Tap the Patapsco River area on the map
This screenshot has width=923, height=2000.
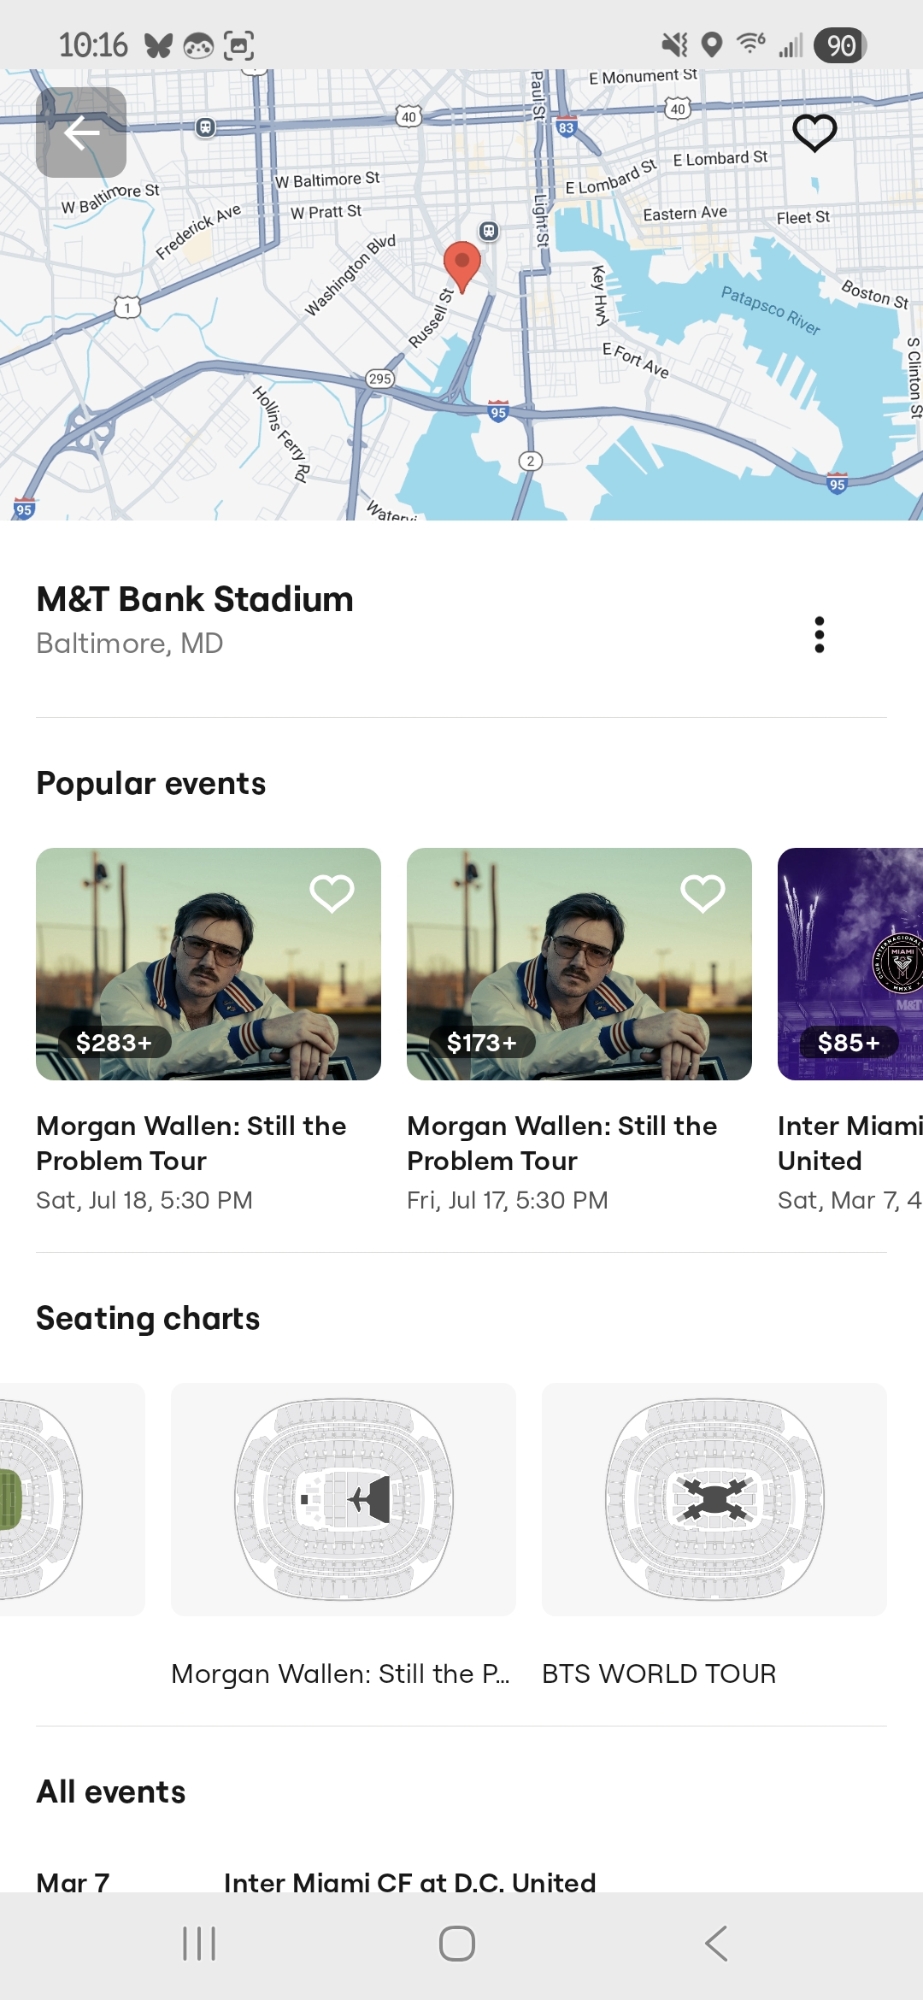[x=770, y=309]
